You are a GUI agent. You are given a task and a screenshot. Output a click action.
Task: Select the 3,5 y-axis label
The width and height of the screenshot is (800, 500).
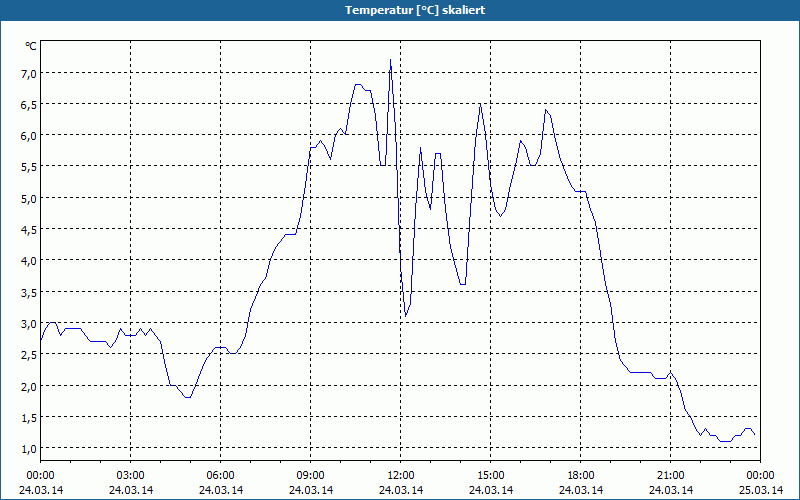pyautogui.click(x=30, y=292)
